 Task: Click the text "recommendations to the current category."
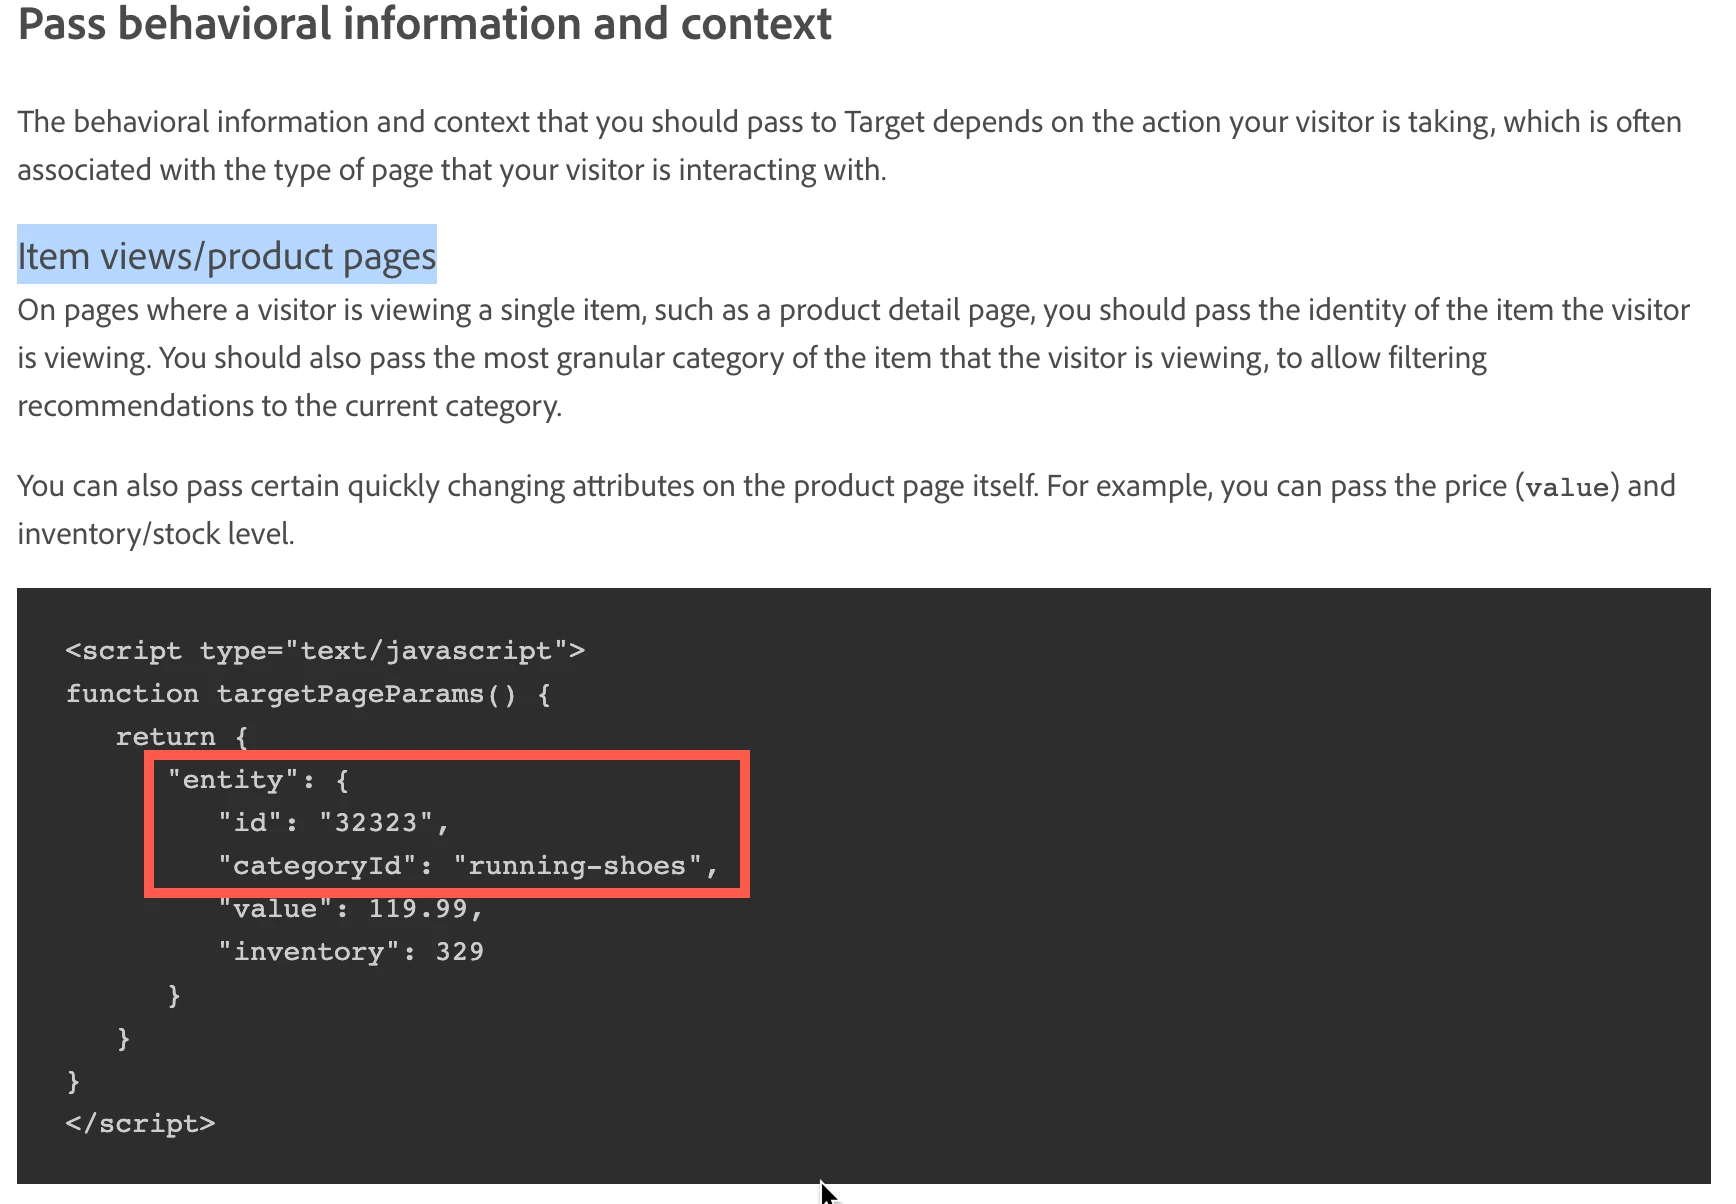coord(290,406)
